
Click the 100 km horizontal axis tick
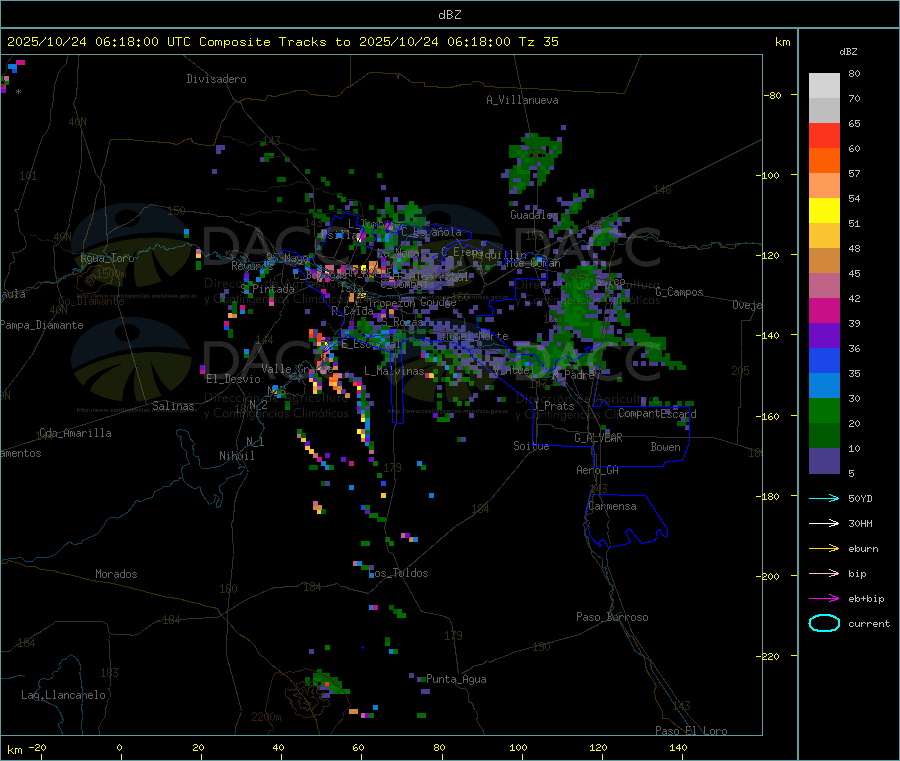pyautogui.click(x=518, y=747)
